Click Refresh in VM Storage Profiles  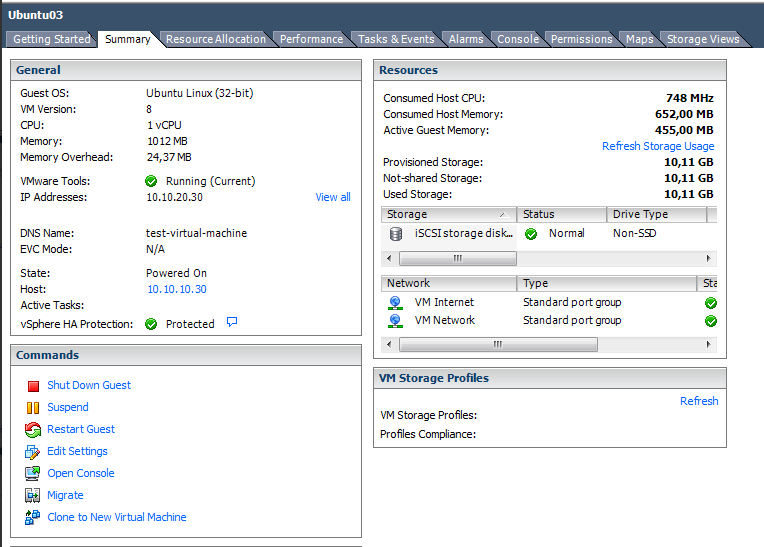[x=699, y=401]
